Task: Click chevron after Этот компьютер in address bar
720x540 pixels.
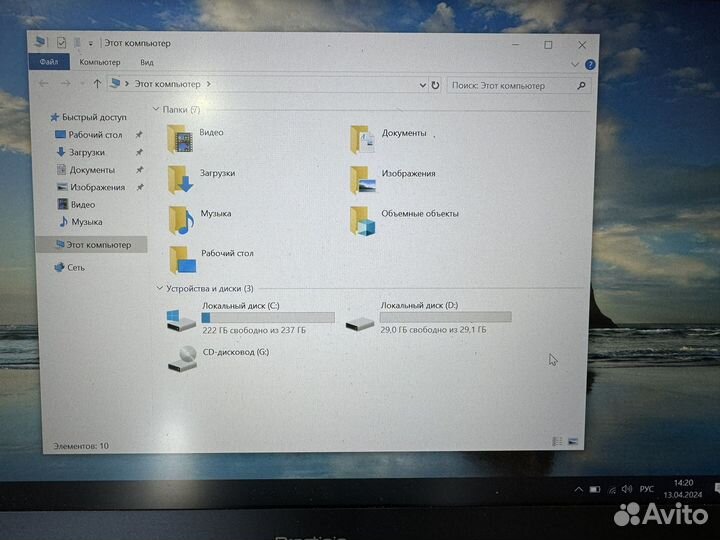Action: coord(209,84)
